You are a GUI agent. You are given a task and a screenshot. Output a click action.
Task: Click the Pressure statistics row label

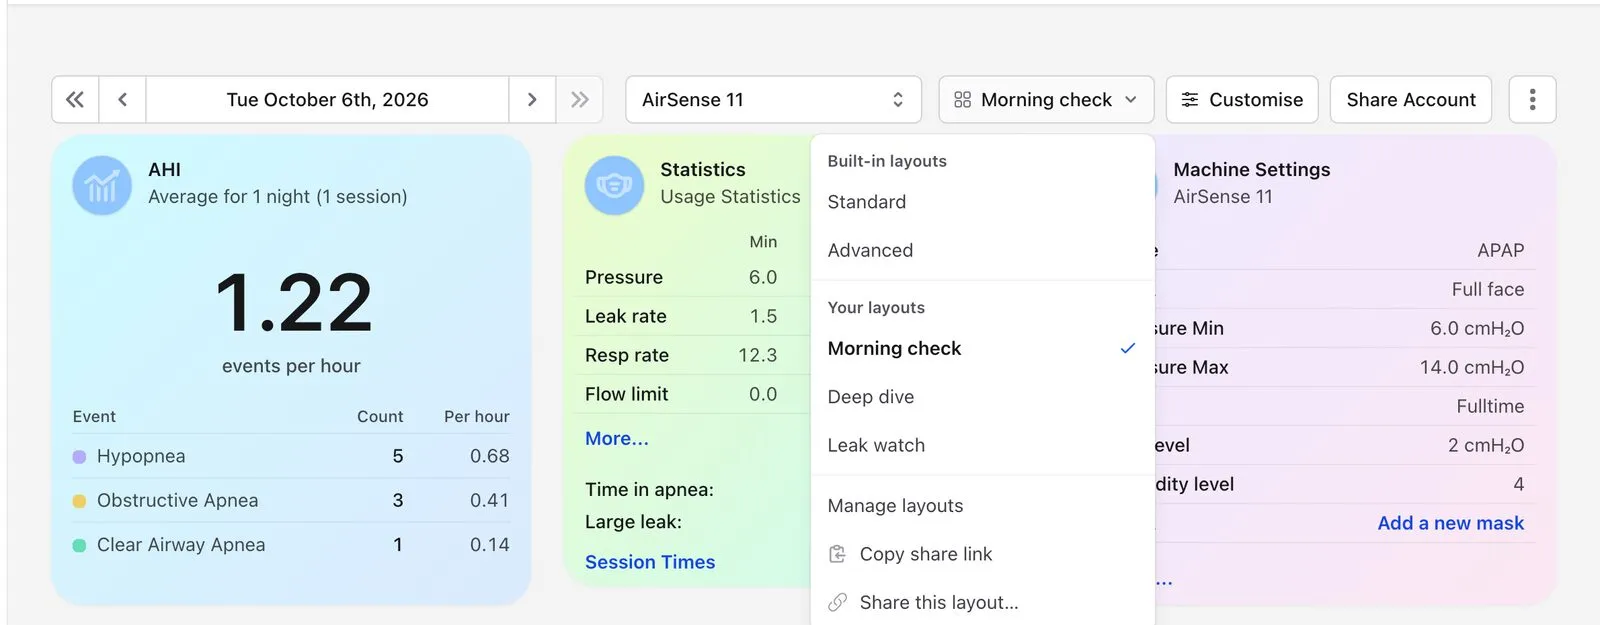tap(624, 277)
